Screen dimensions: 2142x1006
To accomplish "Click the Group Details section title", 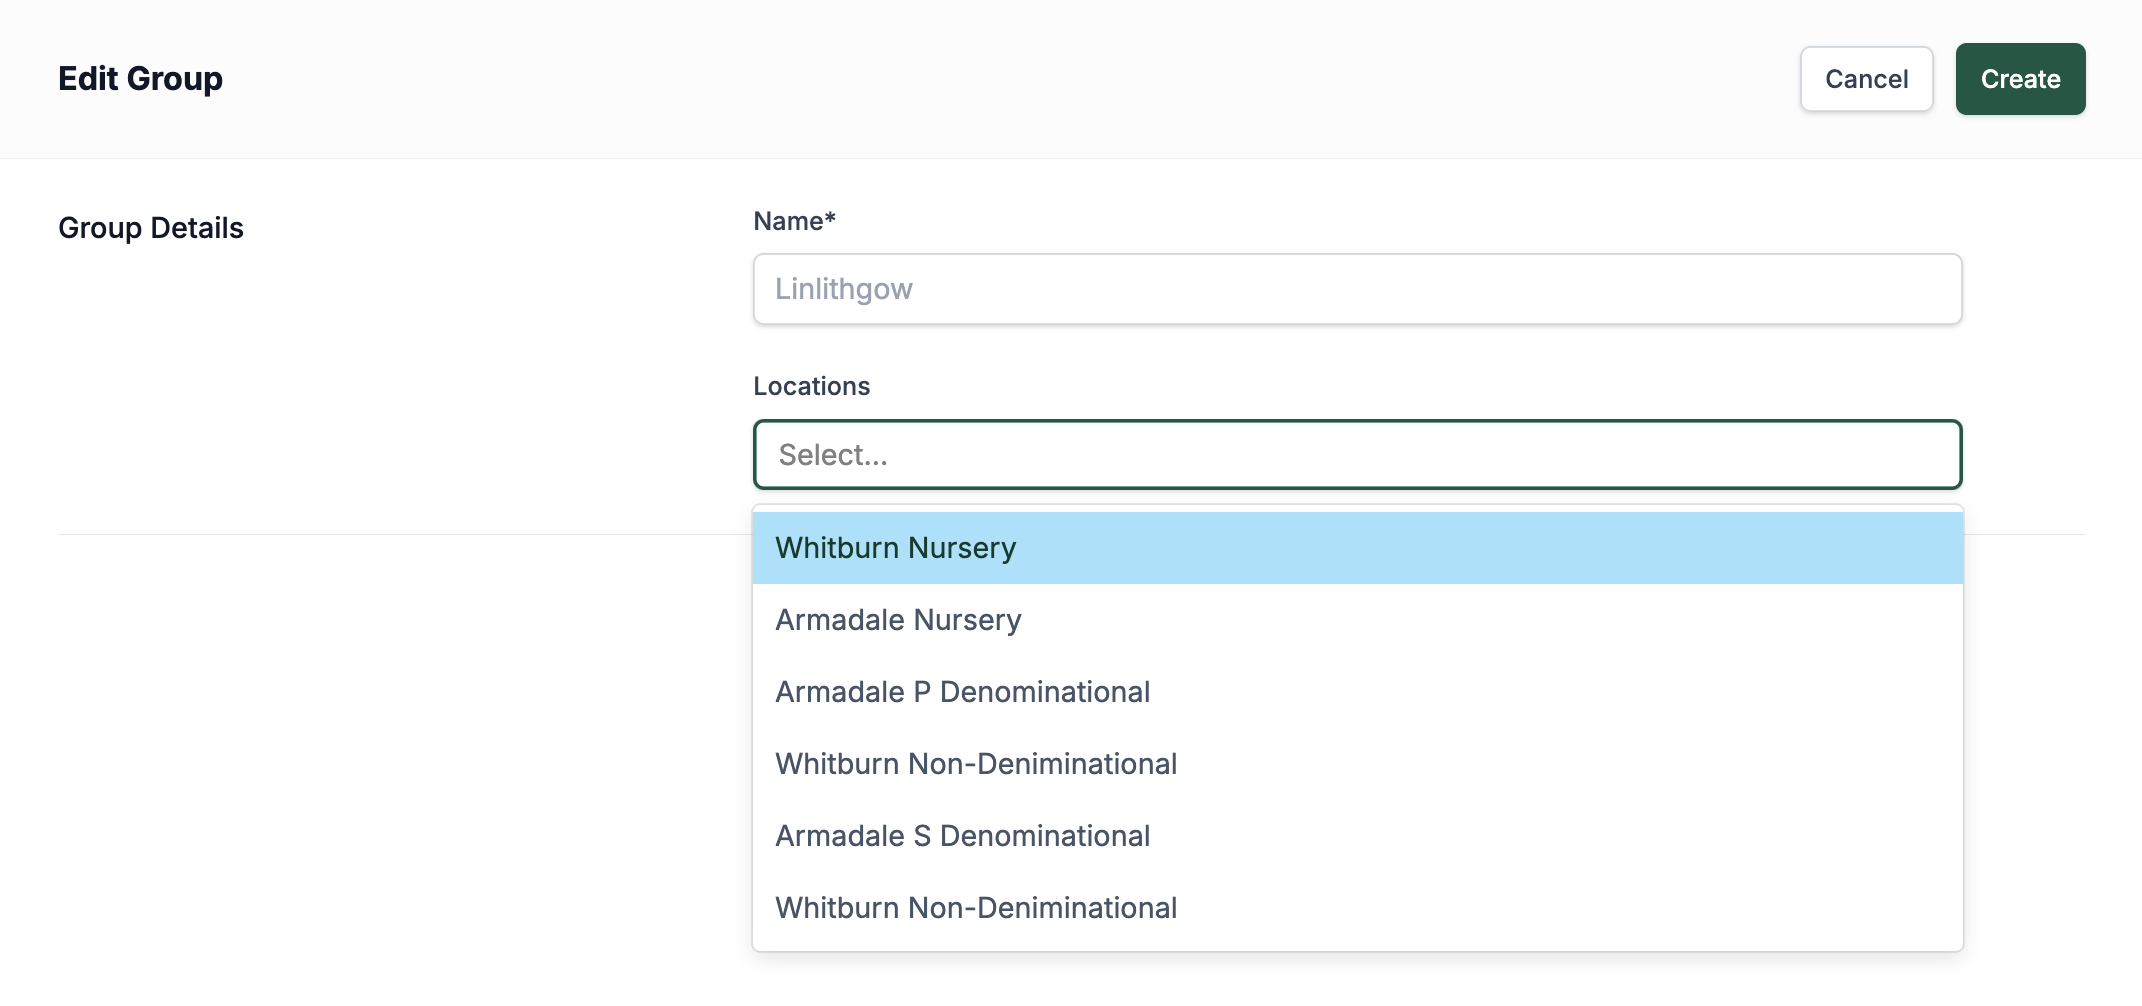I will pyautogui.click(x=151, y=228).
